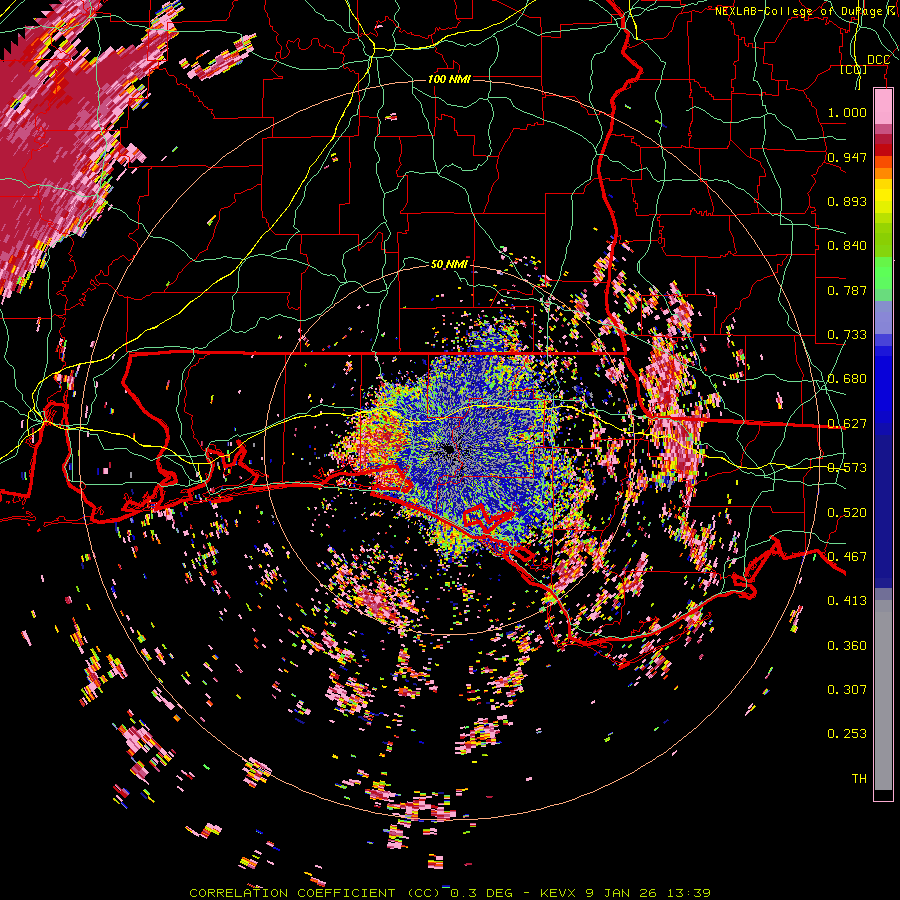Click the 0.360 scale value
The height and width of the screenshot is (900, 900).
(847, 646)
